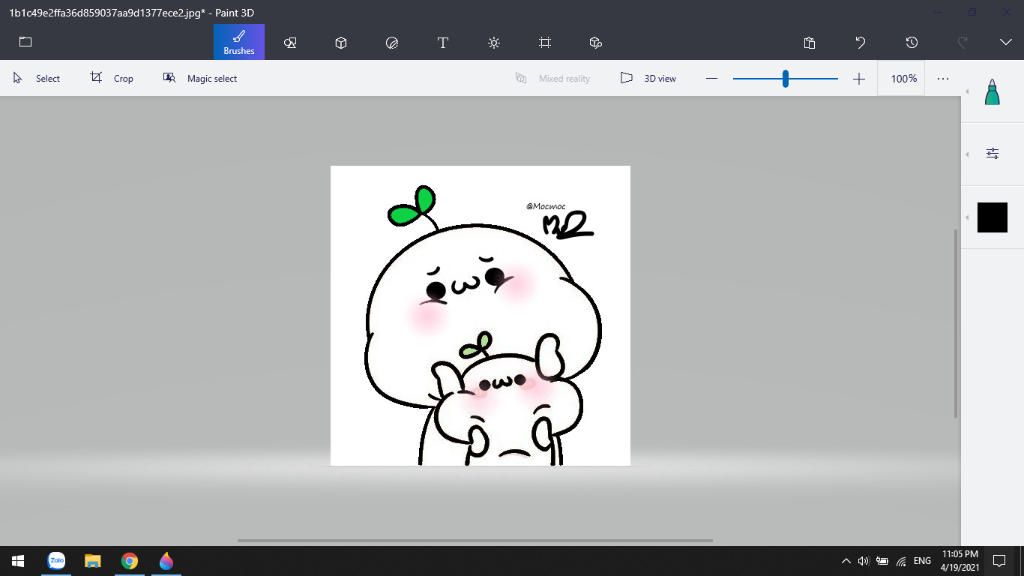Undo the last action
1024x576 pixels.
[x=860, y=42]
